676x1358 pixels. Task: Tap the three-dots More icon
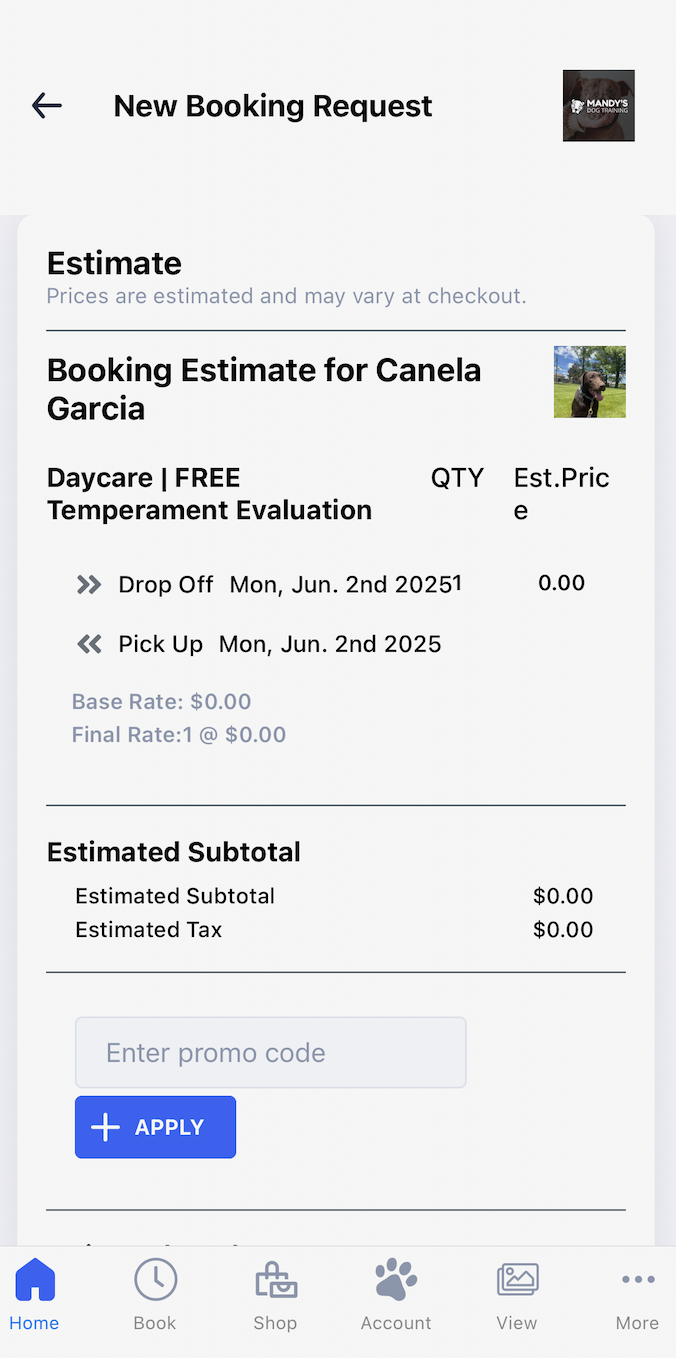pyautogui.click(x=637, y=1280)
